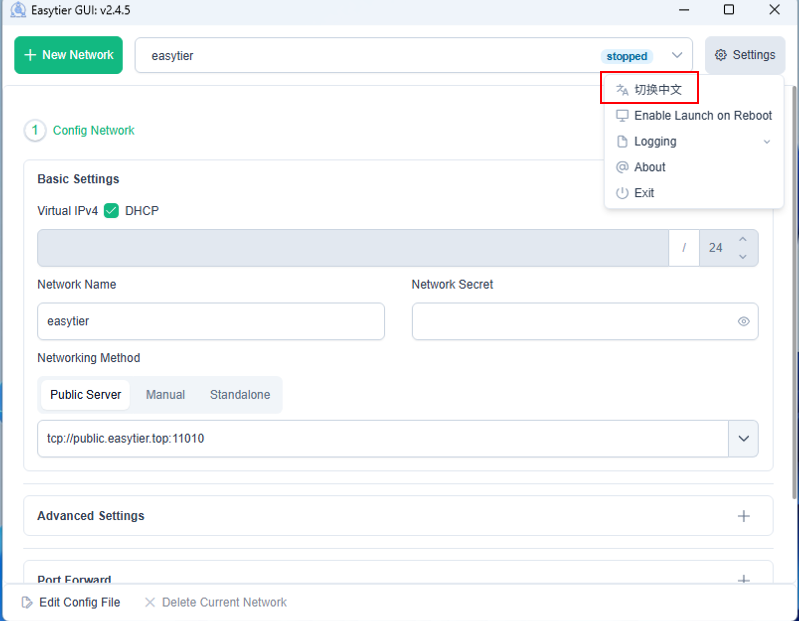Open the network selector dropdown arrow
The width and height of the screenshot is (799, 621).
677,55
